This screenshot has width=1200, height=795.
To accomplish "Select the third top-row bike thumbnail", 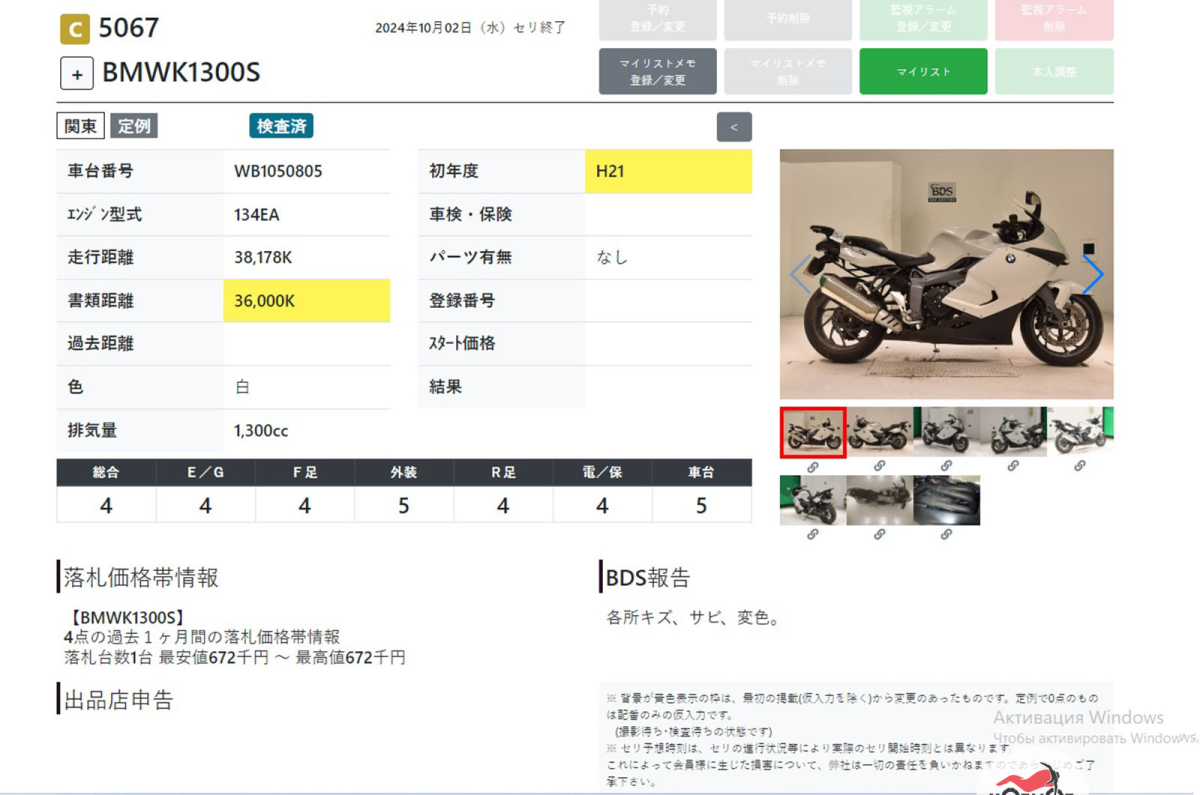I will [x=947, y=432].
